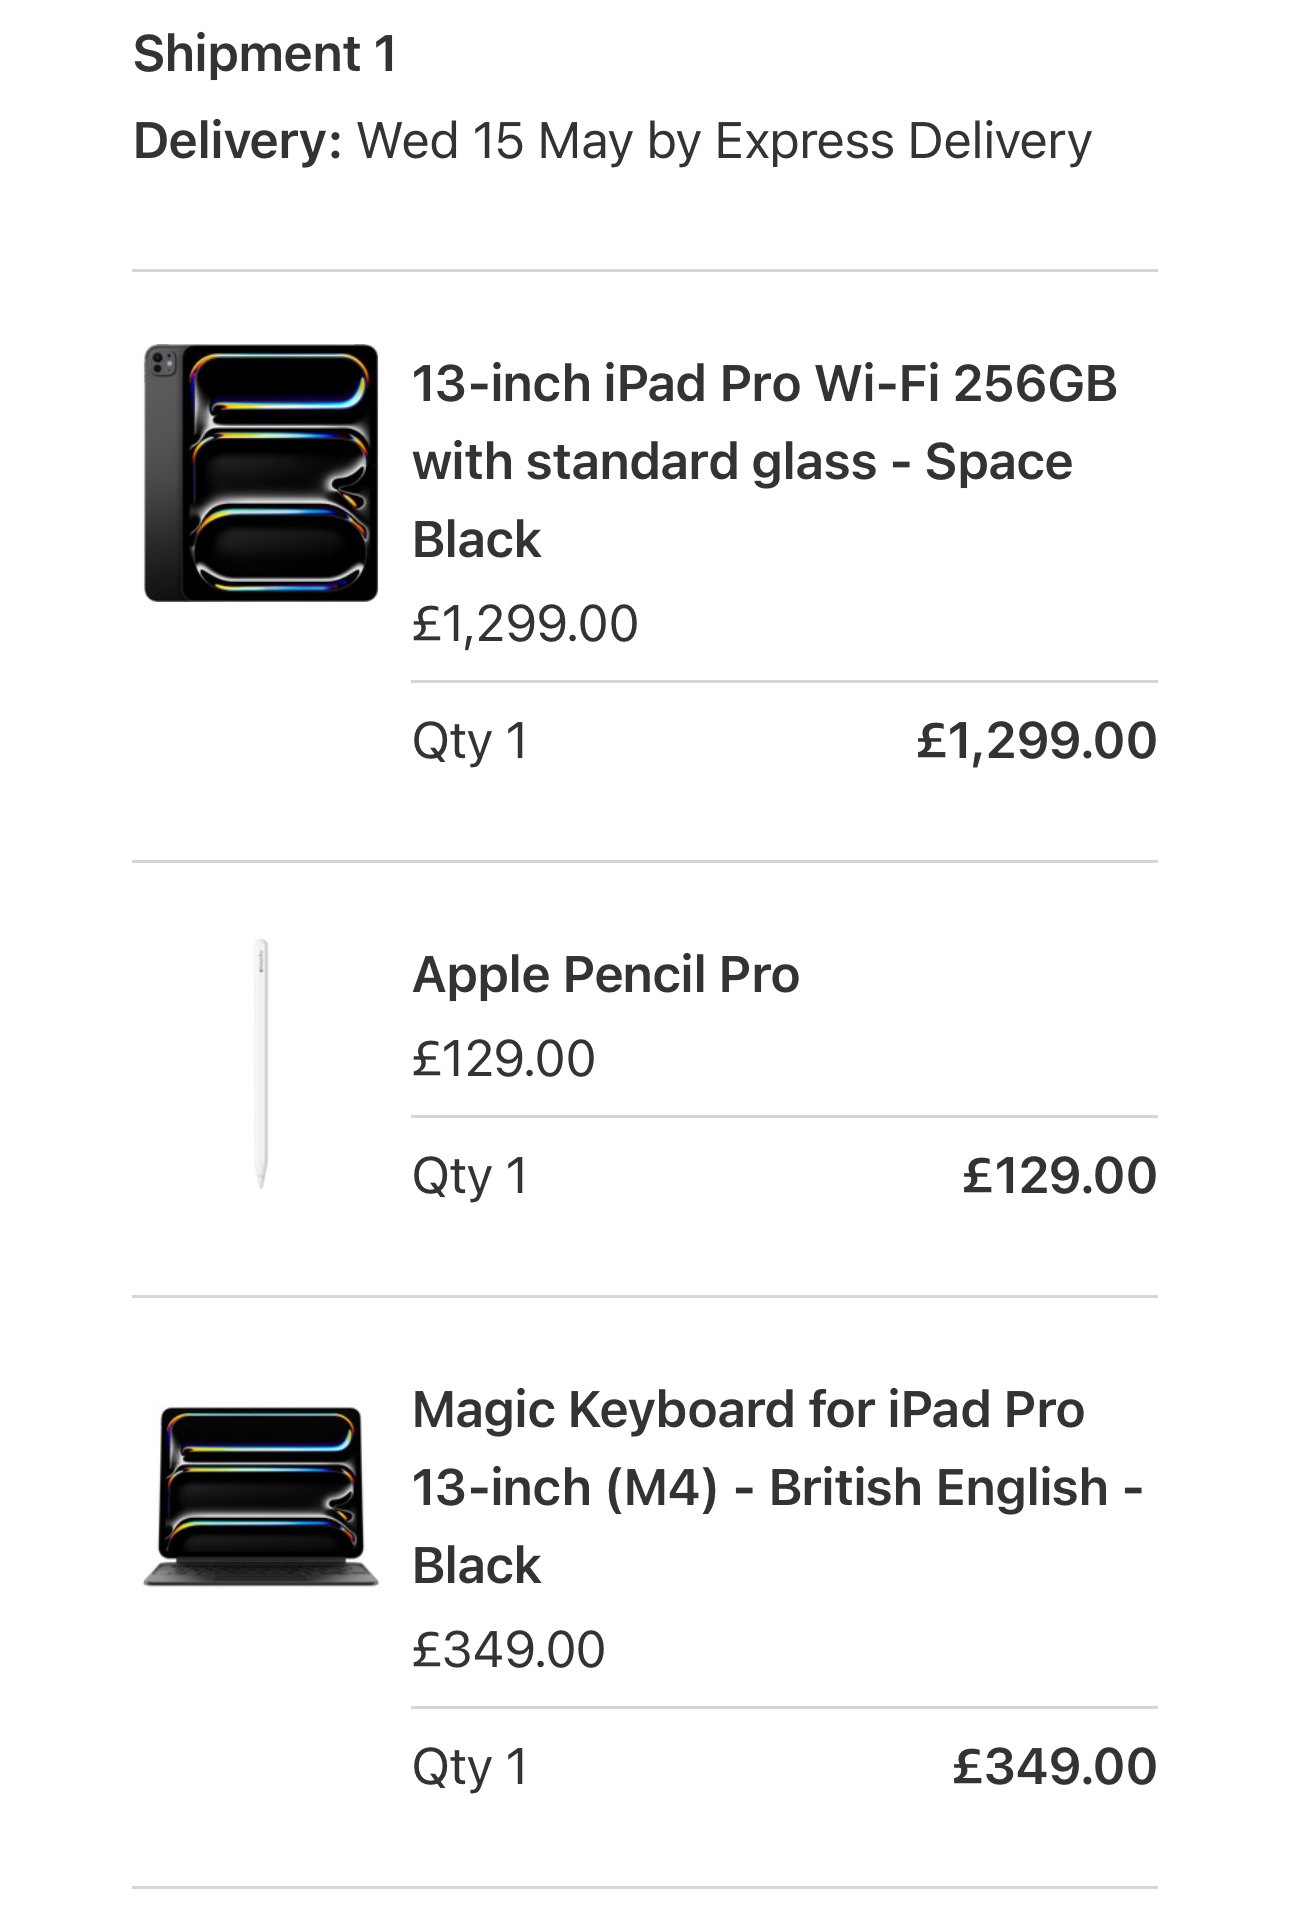
Task: Open the iPad Pro product thumbnail
Action: [261, 473]
